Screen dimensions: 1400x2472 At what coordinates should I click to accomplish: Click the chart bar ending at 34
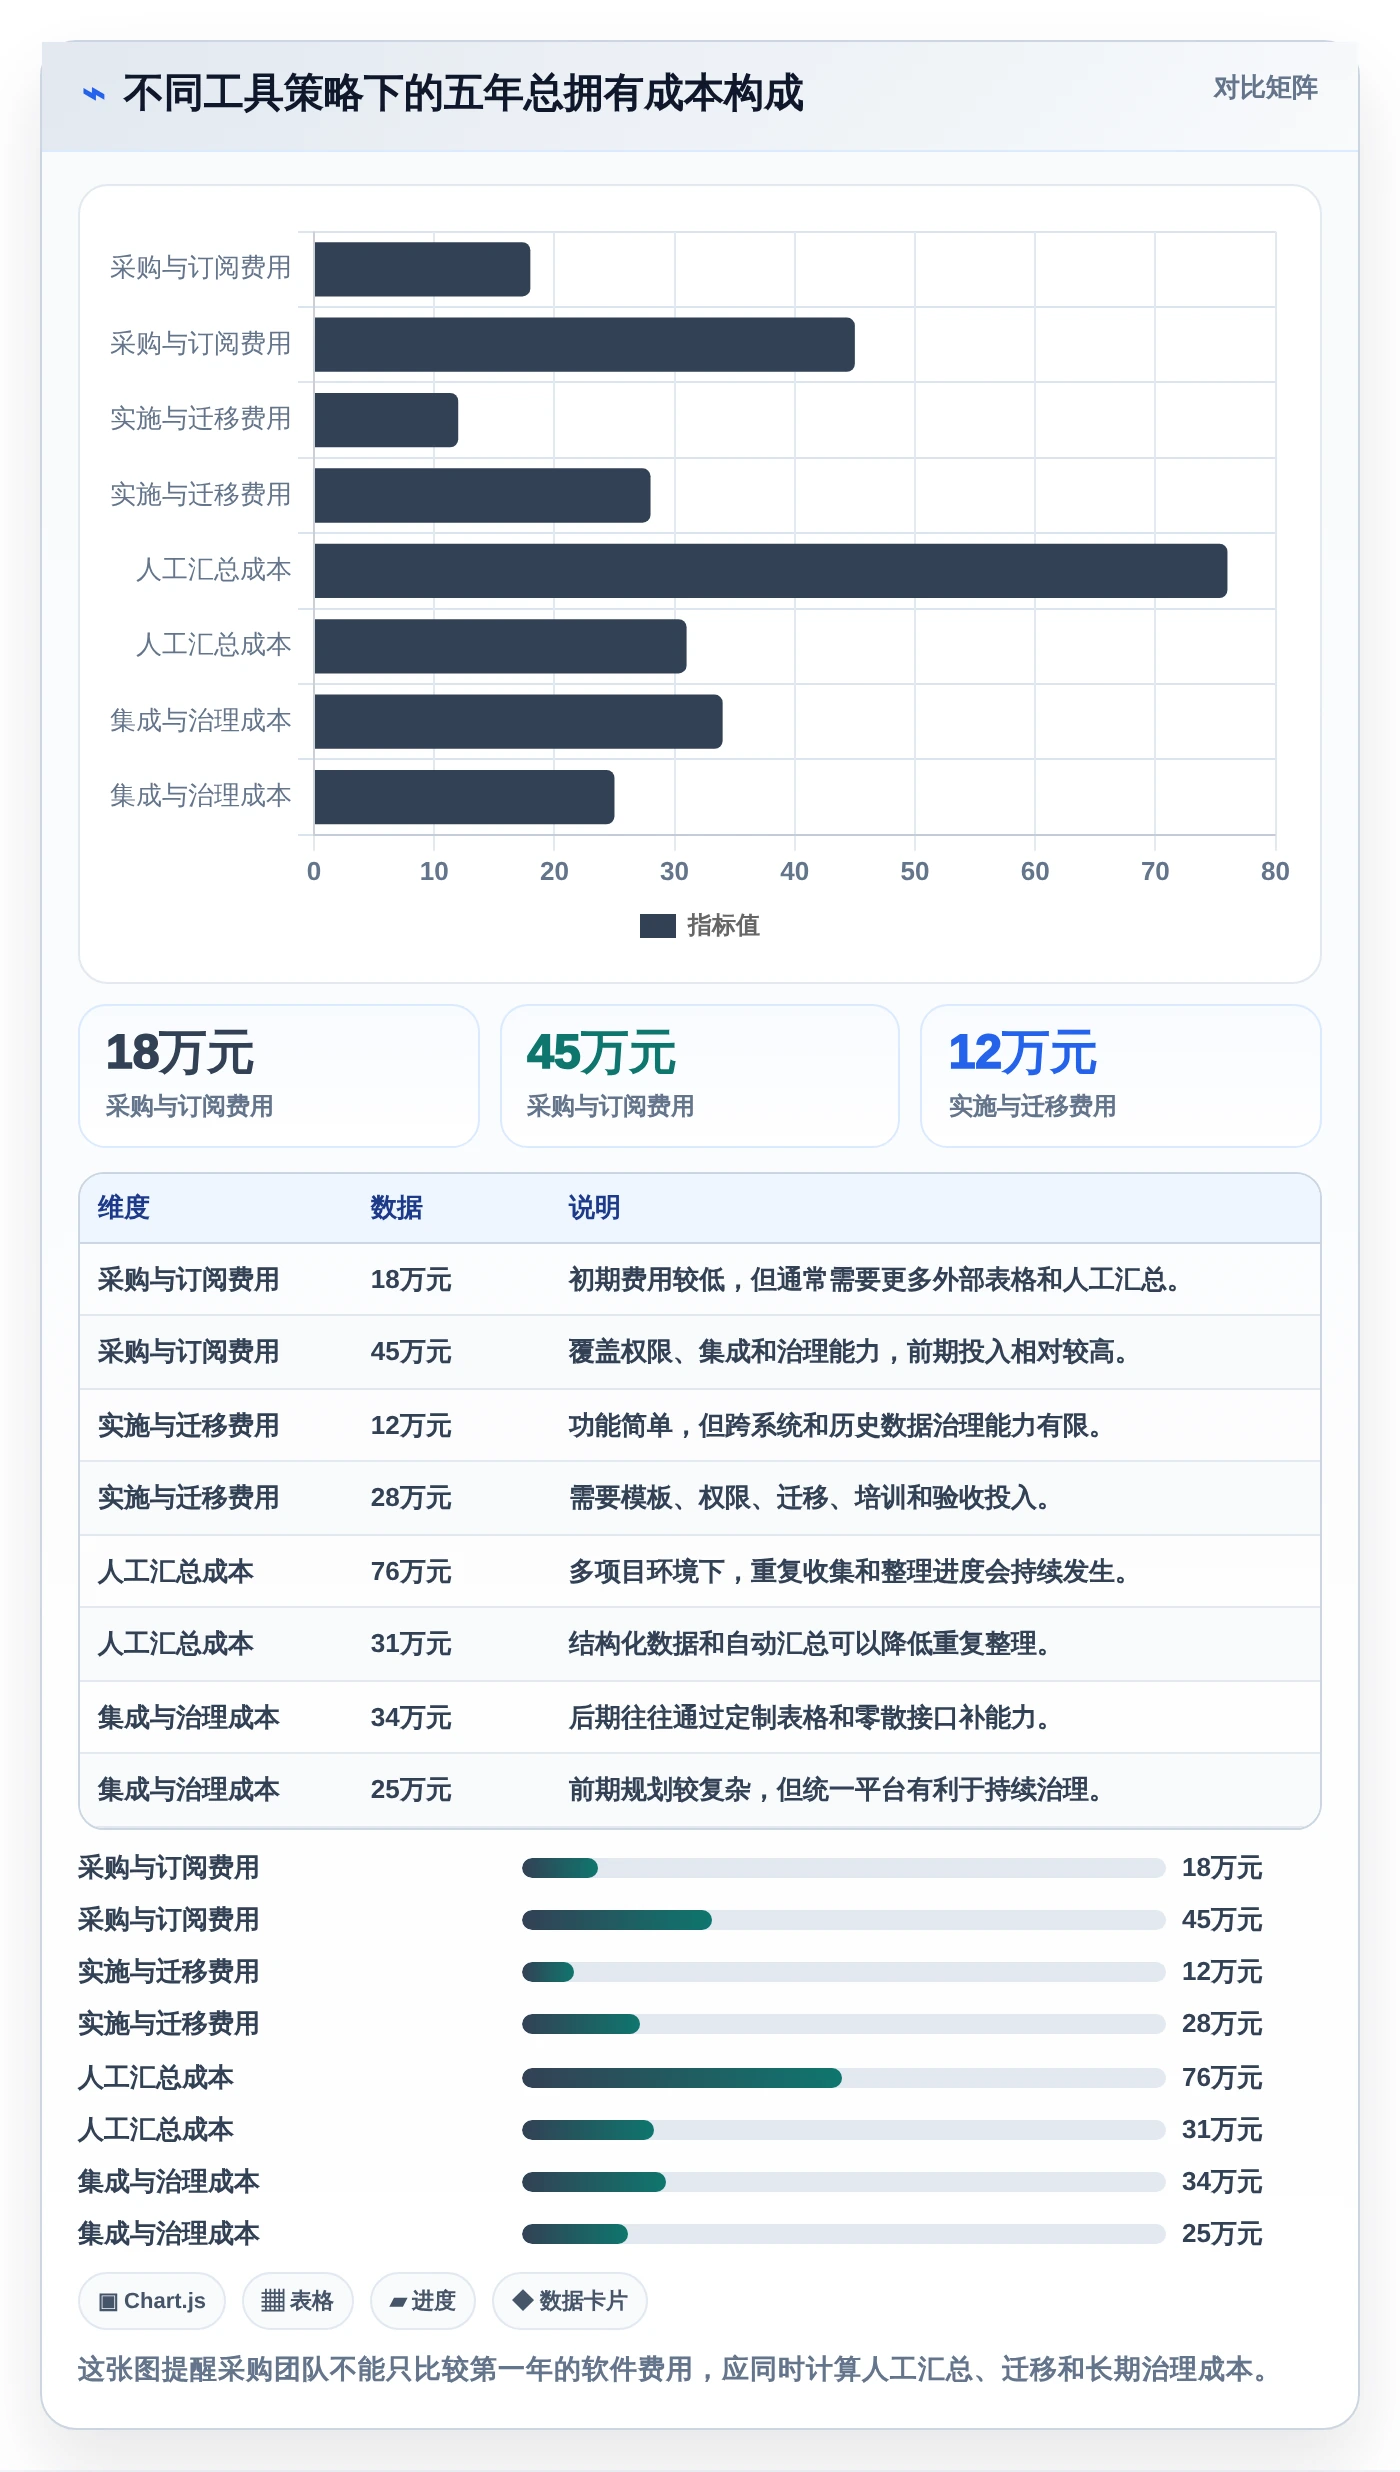[518, 722]
